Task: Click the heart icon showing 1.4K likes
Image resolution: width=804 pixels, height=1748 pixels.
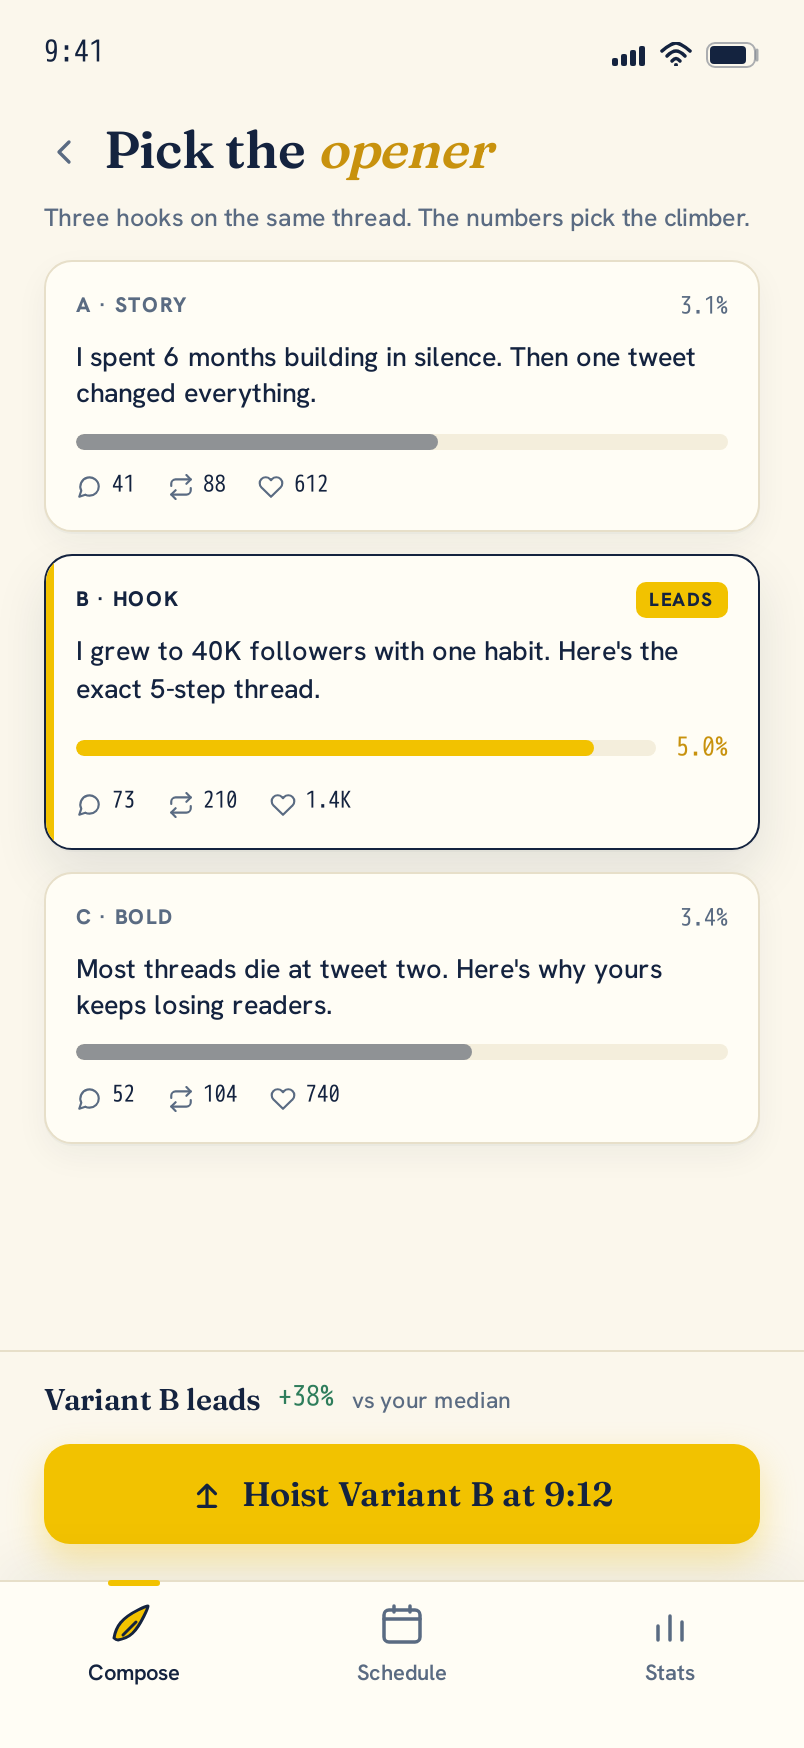Action: pyautogui.click(x=283, y=803)
